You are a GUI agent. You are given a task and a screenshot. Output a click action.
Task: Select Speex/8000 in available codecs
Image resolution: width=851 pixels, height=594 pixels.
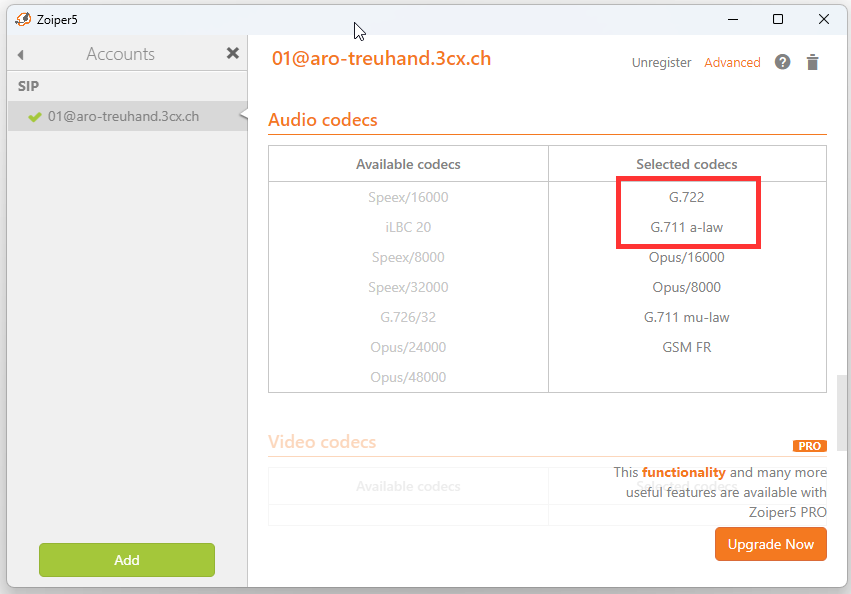click(408, 257)
